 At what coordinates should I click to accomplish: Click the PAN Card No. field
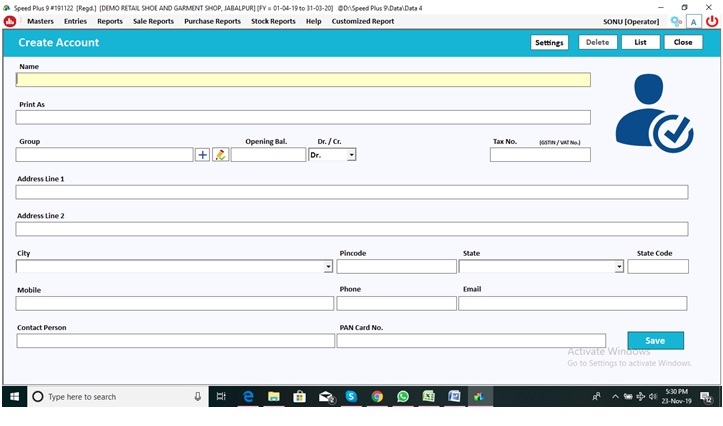pos(471,341)
